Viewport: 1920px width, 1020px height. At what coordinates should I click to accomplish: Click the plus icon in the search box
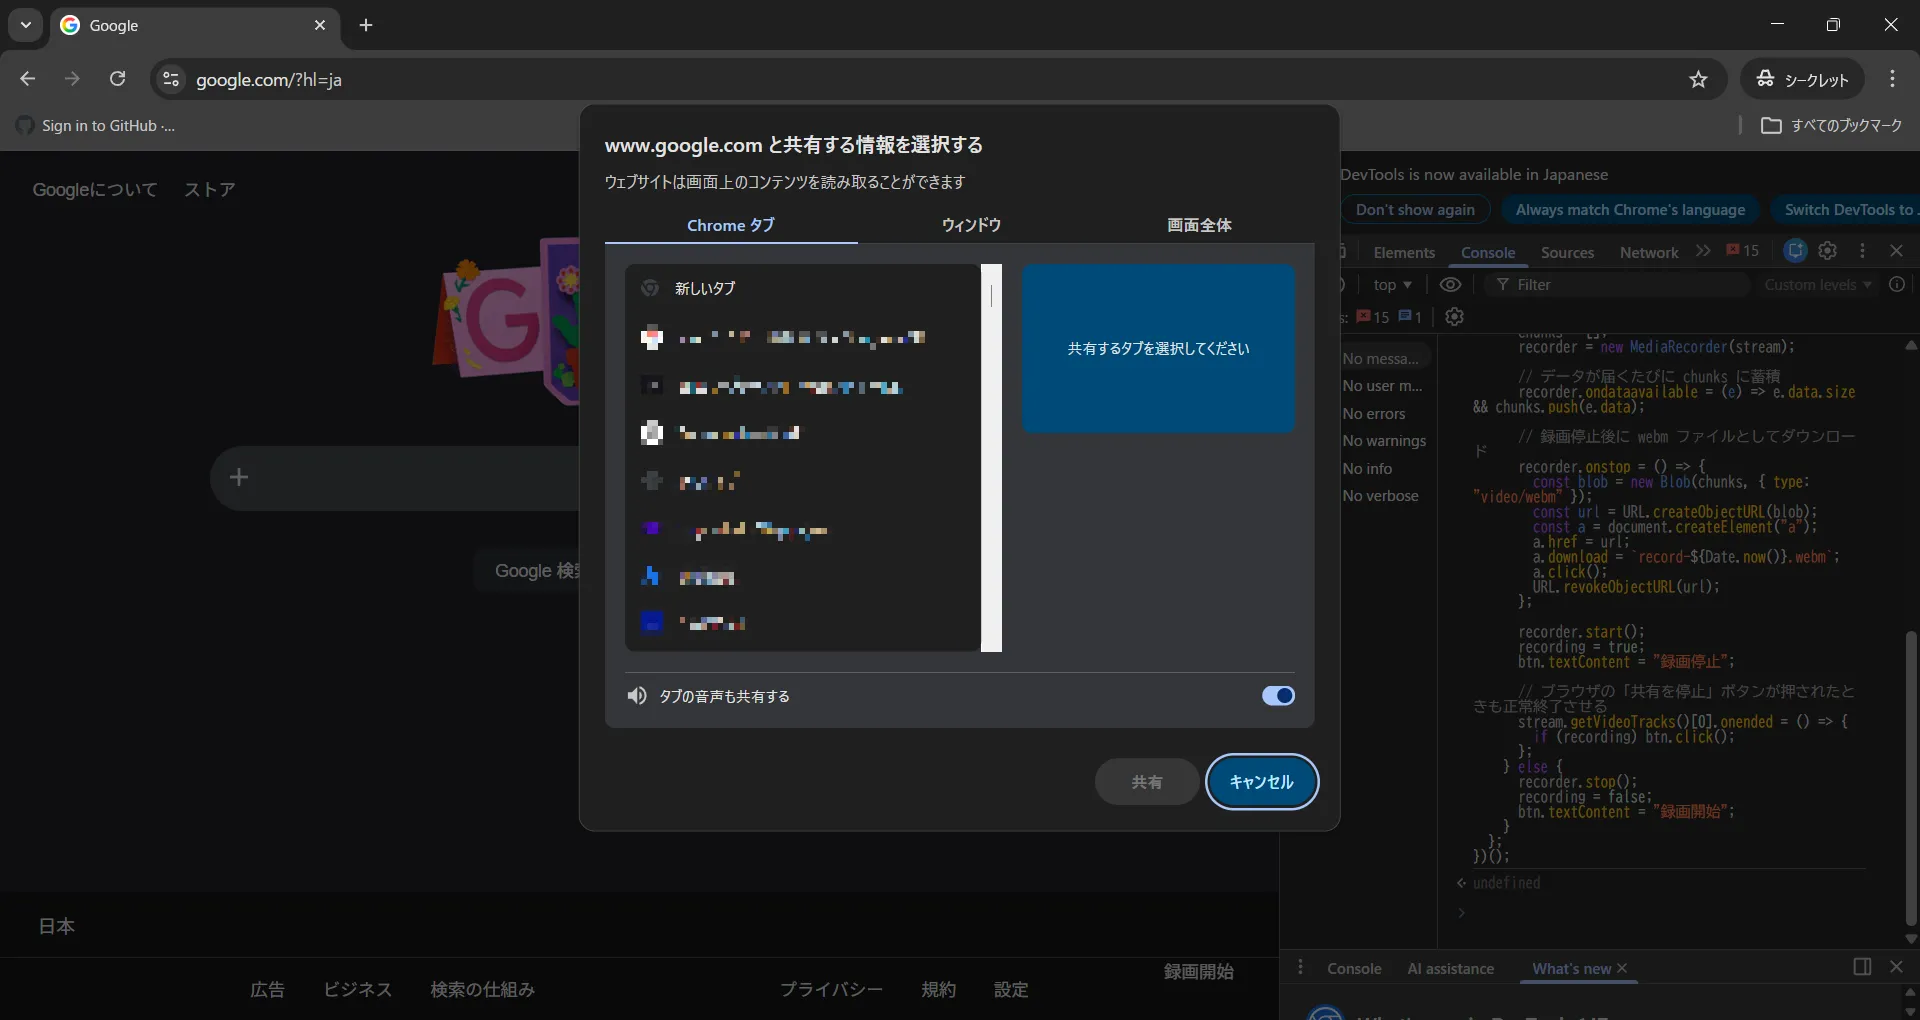point(238,477)
